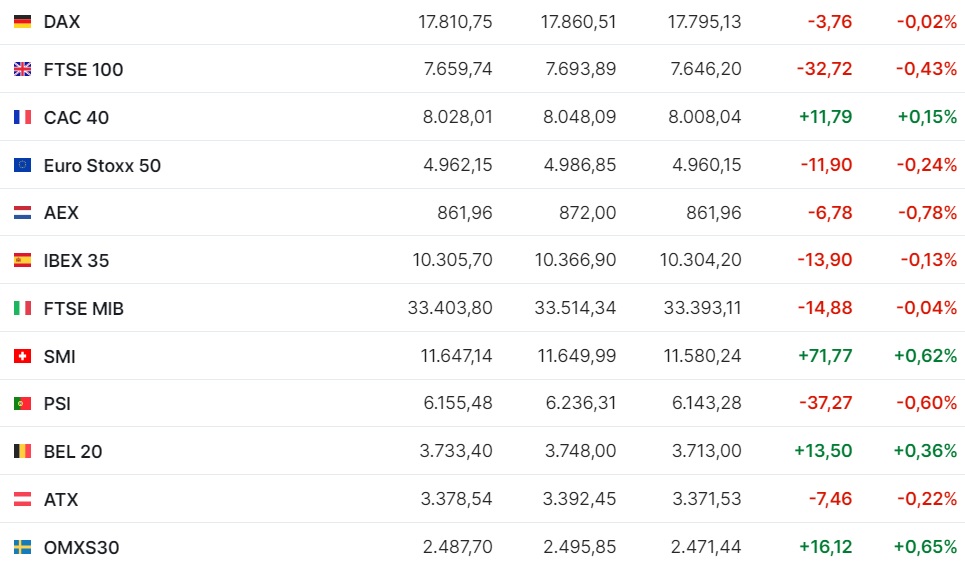965x561 pixels.
Task: Click the Swedish flag icon beside OMXS30
Action: (x=23, y=547)
